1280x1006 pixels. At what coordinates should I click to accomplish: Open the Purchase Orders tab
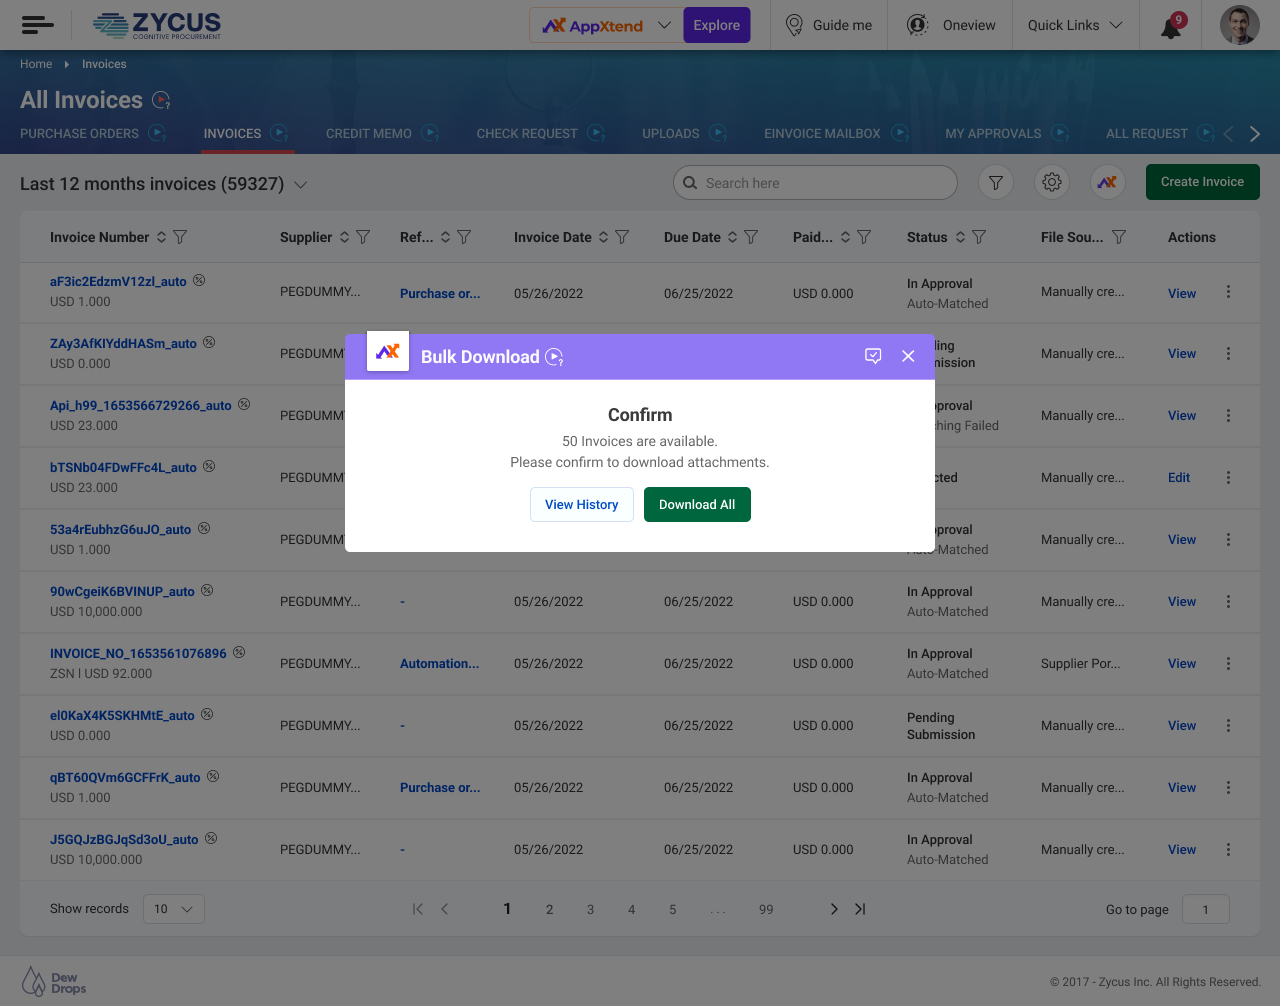point(79,134)
